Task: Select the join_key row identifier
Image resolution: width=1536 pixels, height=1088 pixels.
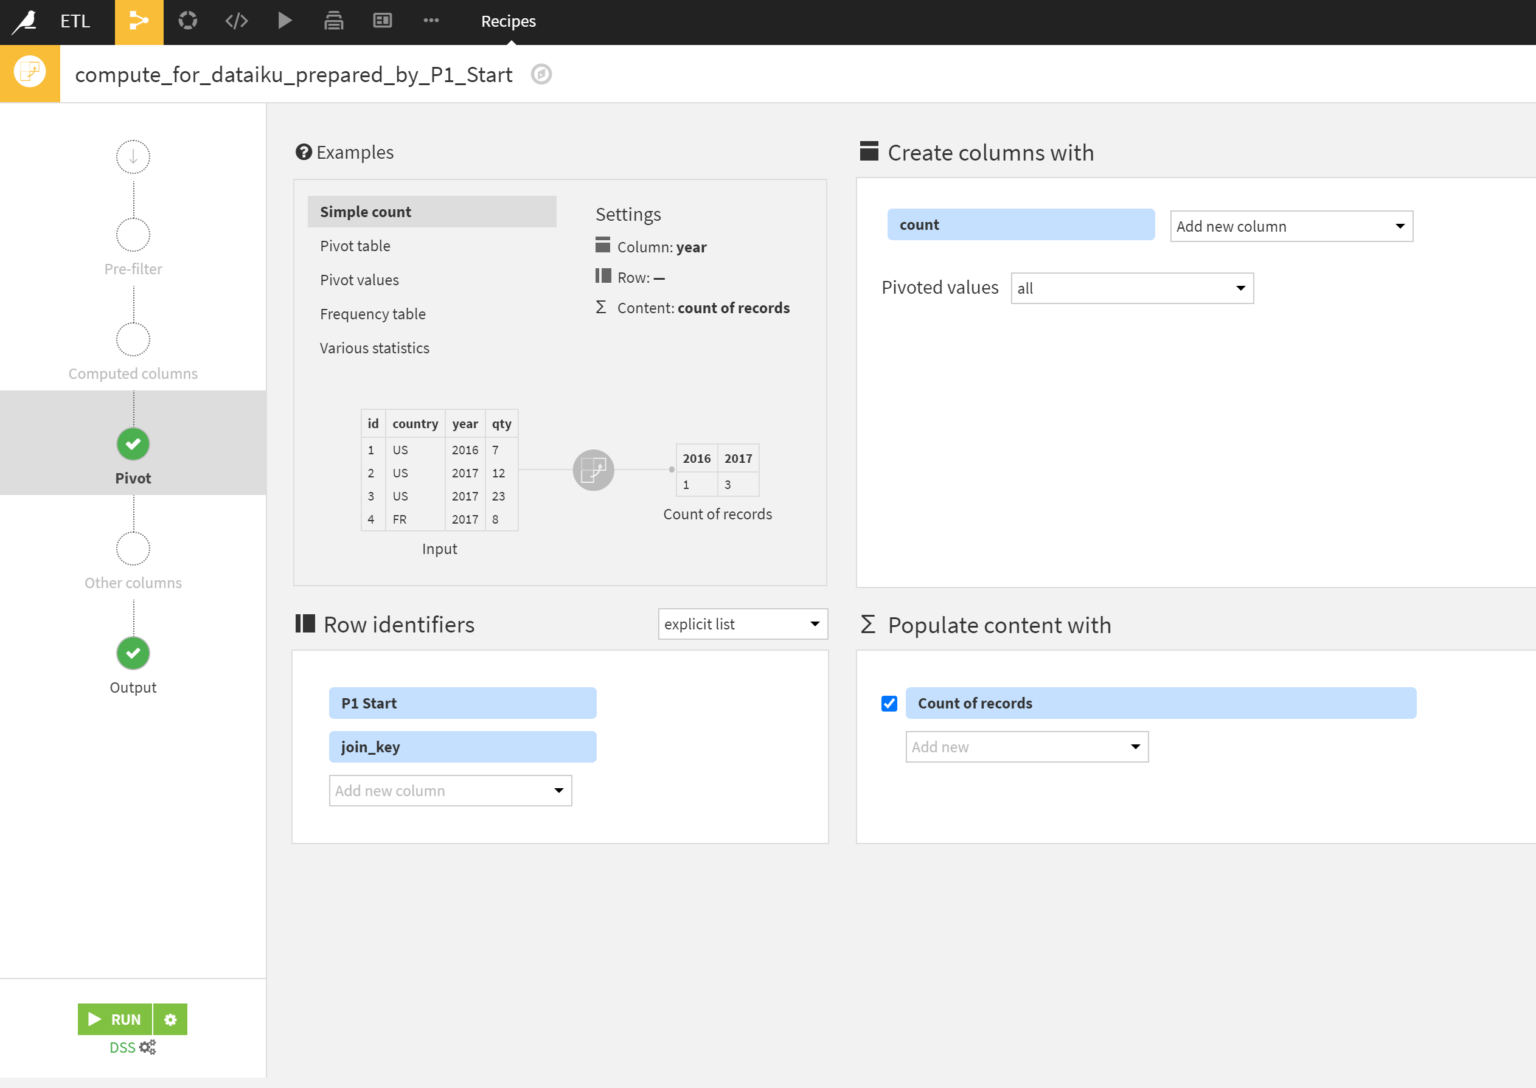Action: pyautogui.click(x=462, y=747)
